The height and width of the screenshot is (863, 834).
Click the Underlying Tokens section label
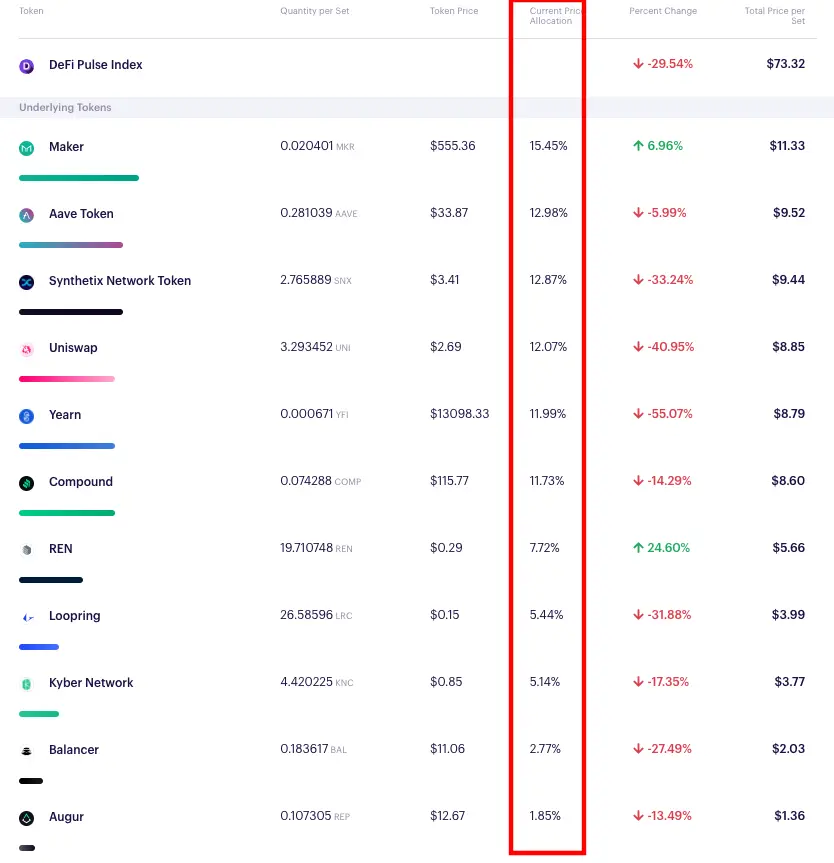(65, 107)
